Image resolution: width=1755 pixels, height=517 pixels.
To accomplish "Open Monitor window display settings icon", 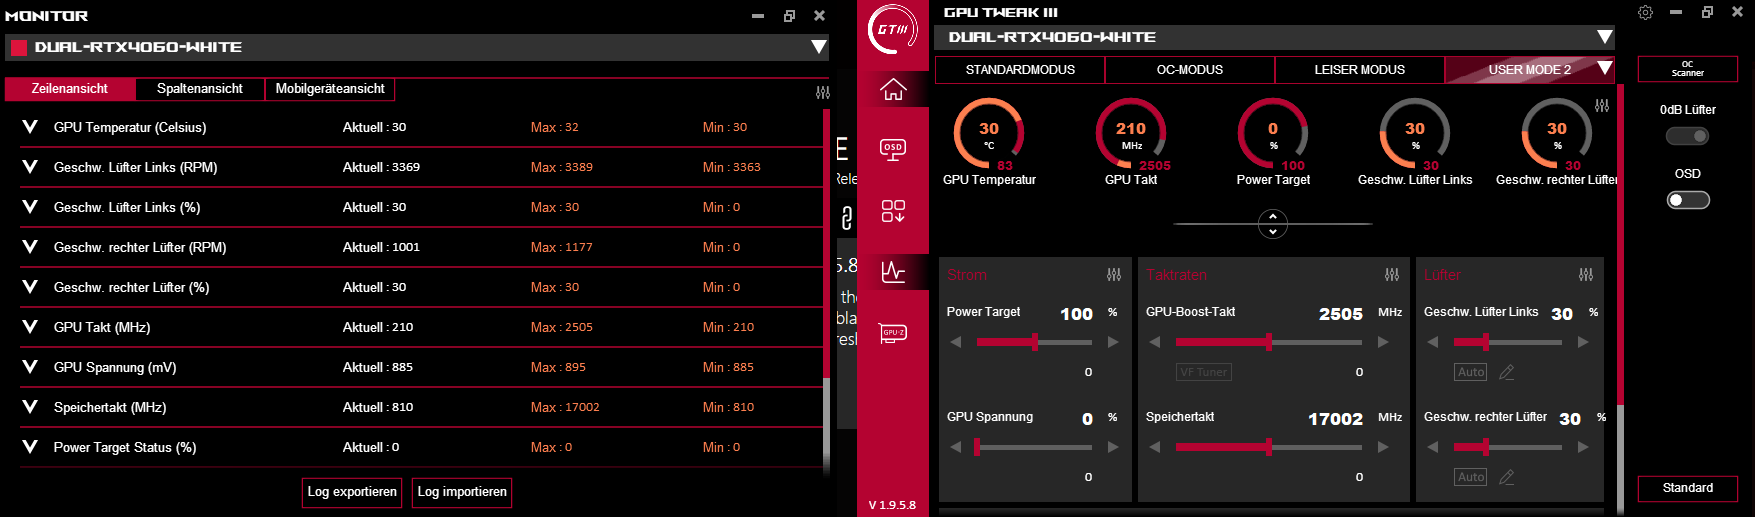I will coord(823,92).
